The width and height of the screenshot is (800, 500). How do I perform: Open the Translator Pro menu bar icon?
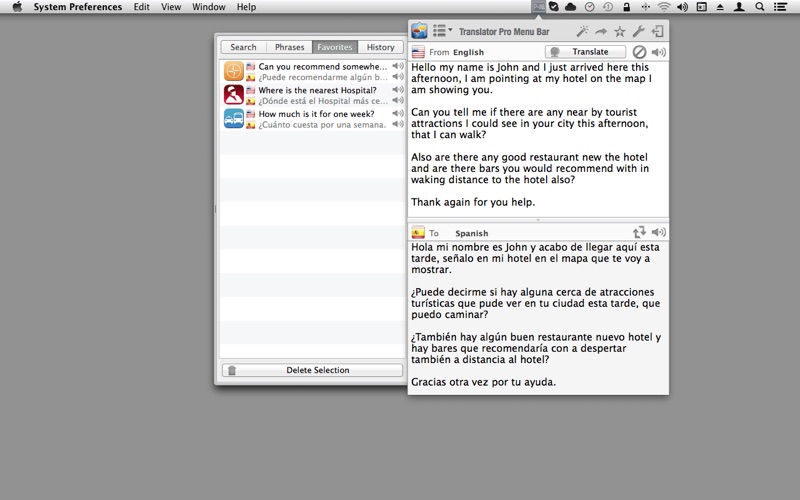coord(538,7)
